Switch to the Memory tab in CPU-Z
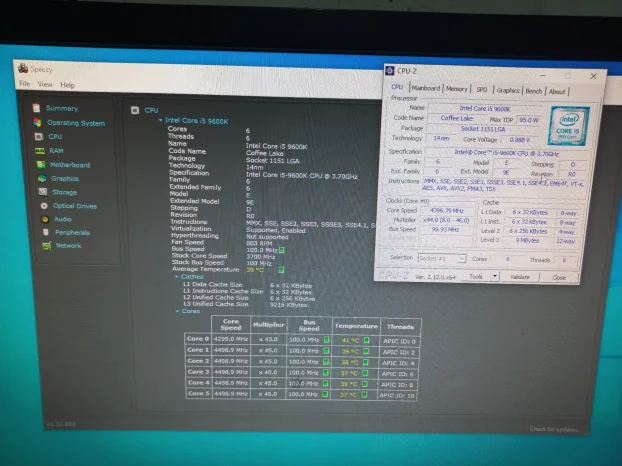622x466 pixels. (x=457, y=89)
